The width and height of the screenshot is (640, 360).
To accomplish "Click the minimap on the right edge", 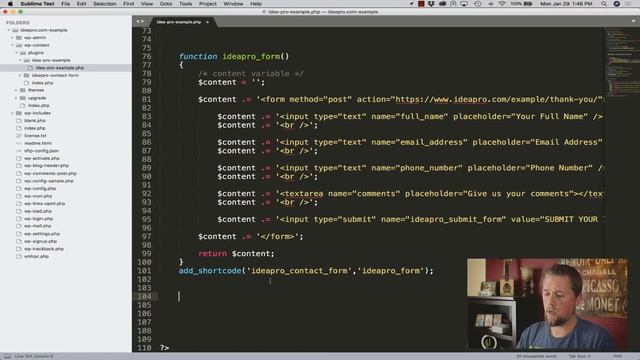I will click(x=622, y=61).
